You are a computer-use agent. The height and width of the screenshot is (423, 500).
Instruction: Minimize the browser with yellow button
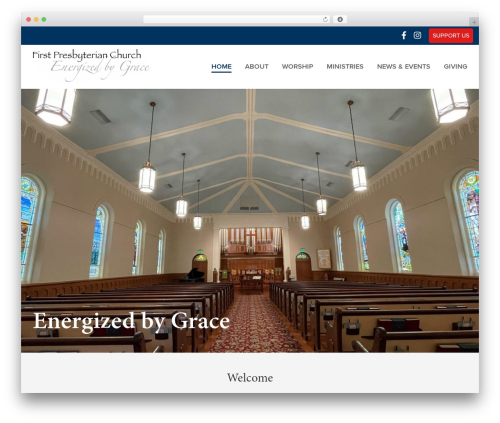pos(36,19)
